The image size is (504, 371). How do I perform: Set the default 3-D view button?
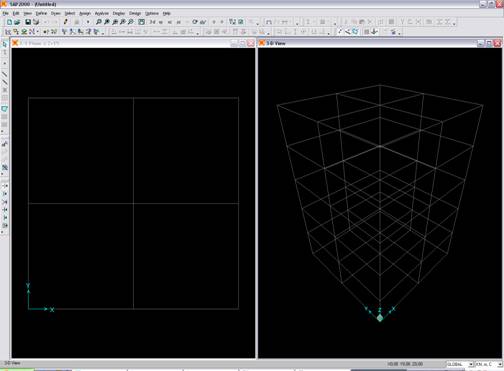click(x=152, y=22)
